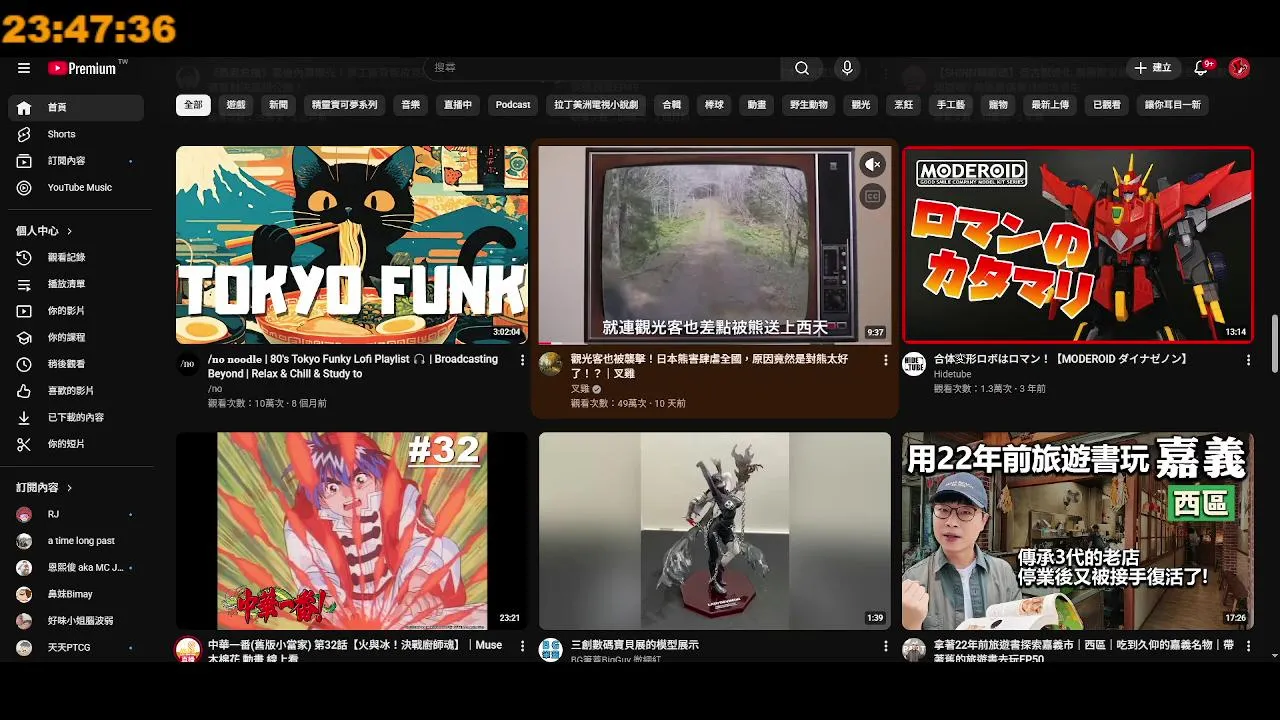Expand 訂閱內容 subscriptions list header
Viewport: 1280px width, 720px height.
coord(45,488)
